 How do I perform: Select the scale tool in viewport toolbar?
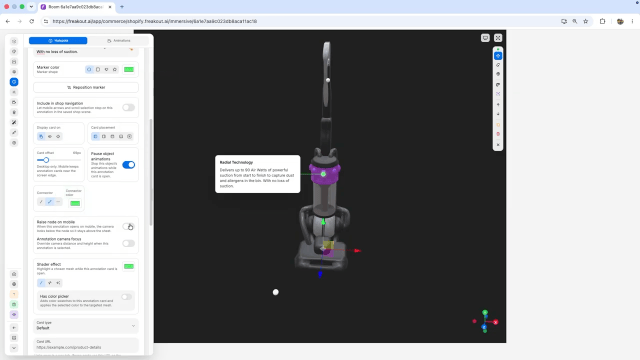click(498, 75)
